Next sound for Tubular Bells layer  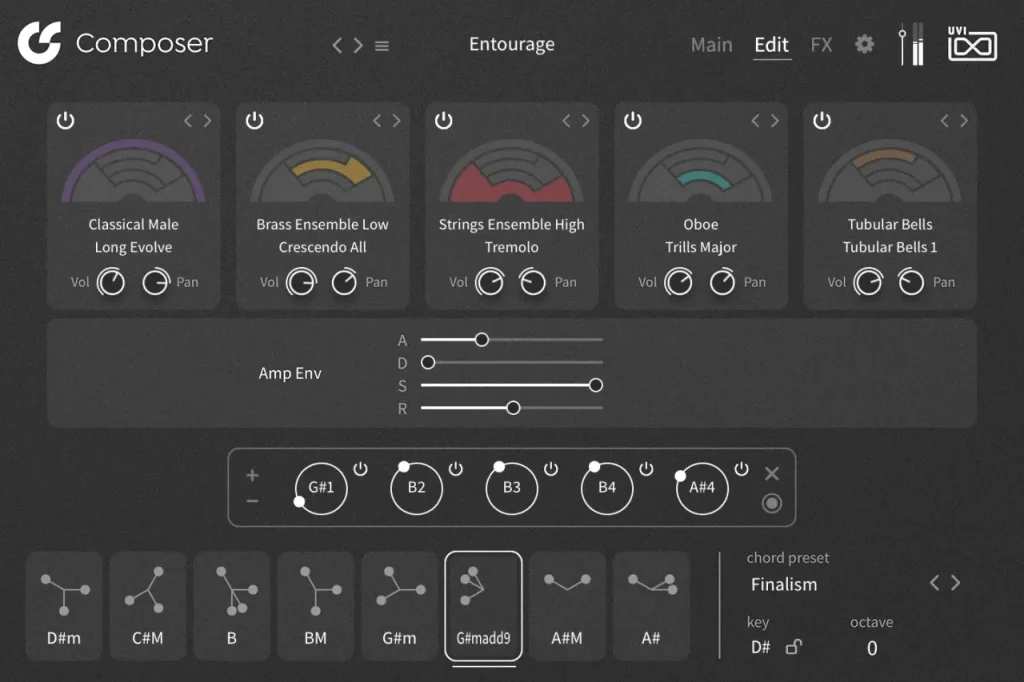pos(964,121)
